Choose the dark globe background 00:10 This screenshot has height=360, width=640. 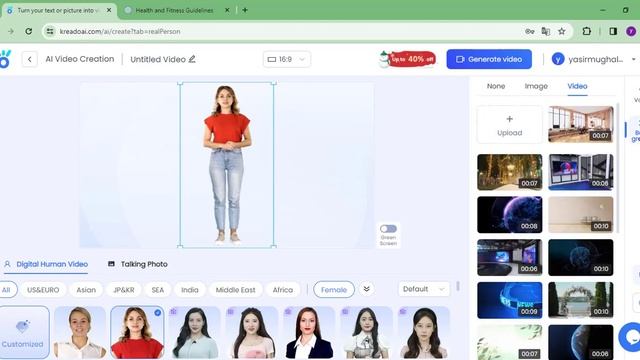tap(580, 258)
